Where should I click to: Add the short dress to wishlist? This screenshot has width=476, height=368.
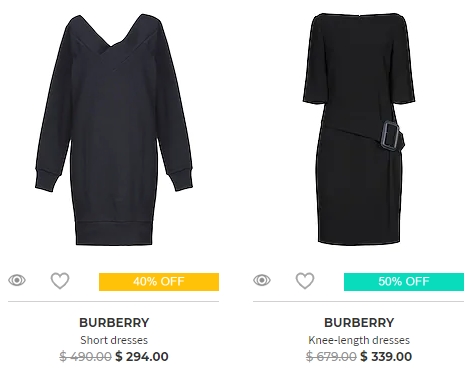pos(60,281)
